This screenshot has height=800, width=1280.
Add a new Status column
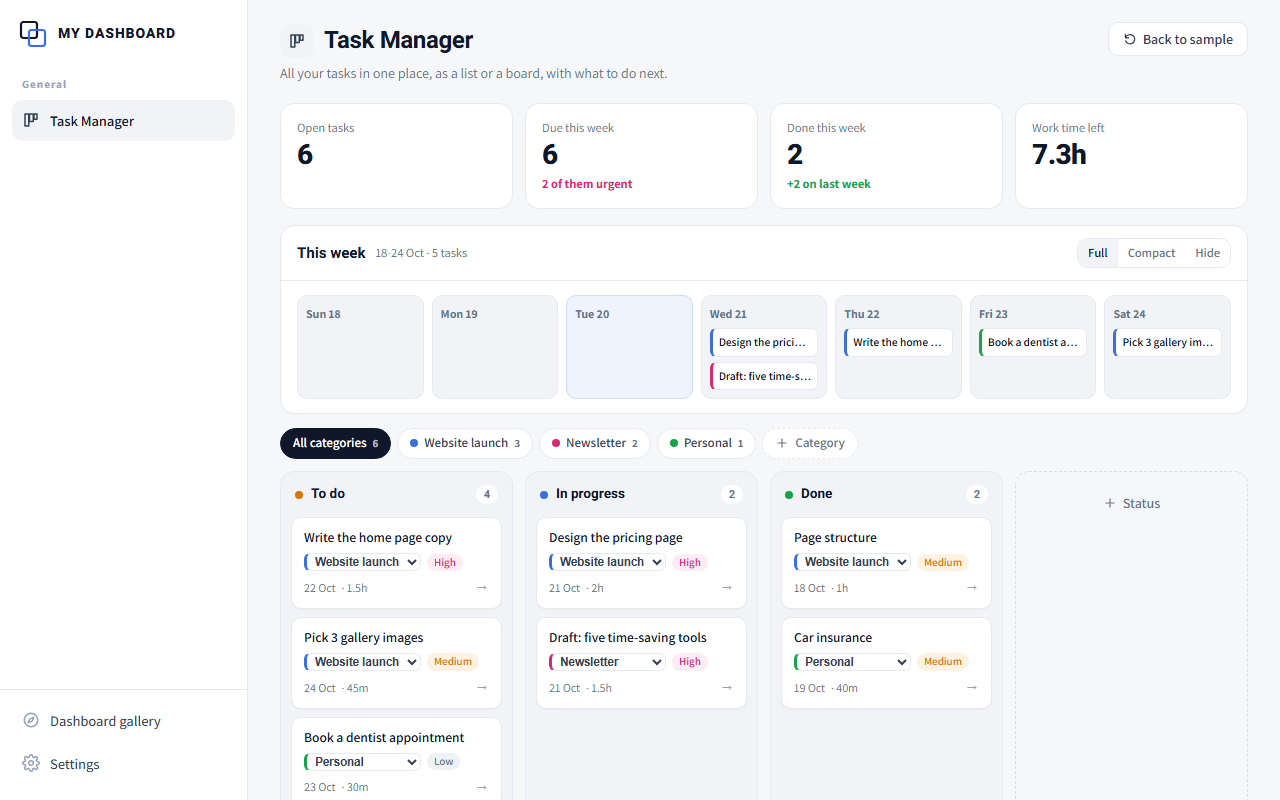[x=1131, y=504]
